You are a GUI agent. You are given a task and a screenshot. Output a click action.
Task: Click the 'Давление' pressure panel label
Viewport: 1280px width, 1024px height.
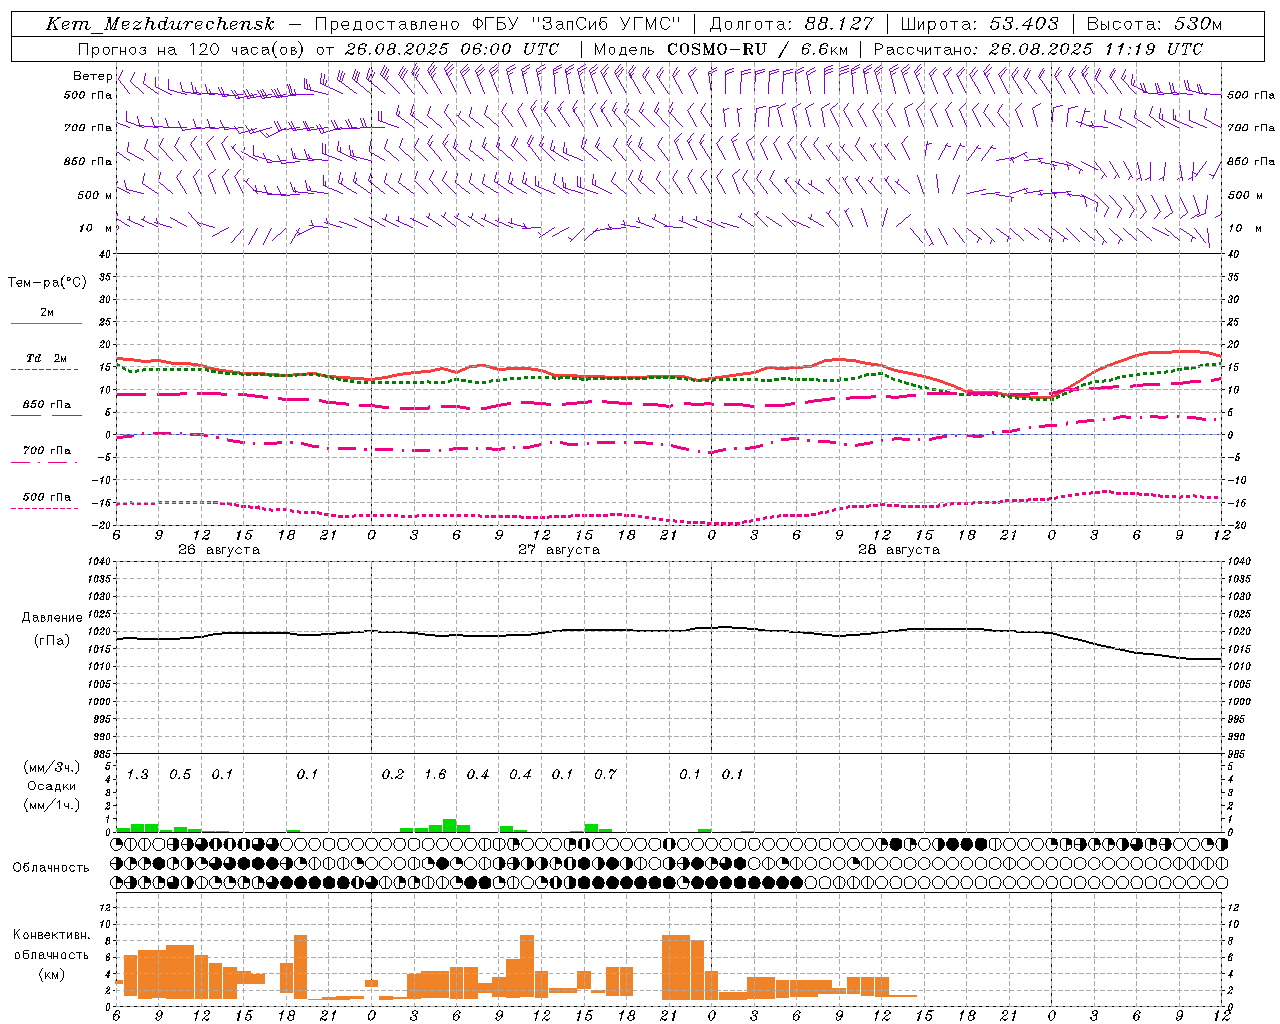[52, 618]
